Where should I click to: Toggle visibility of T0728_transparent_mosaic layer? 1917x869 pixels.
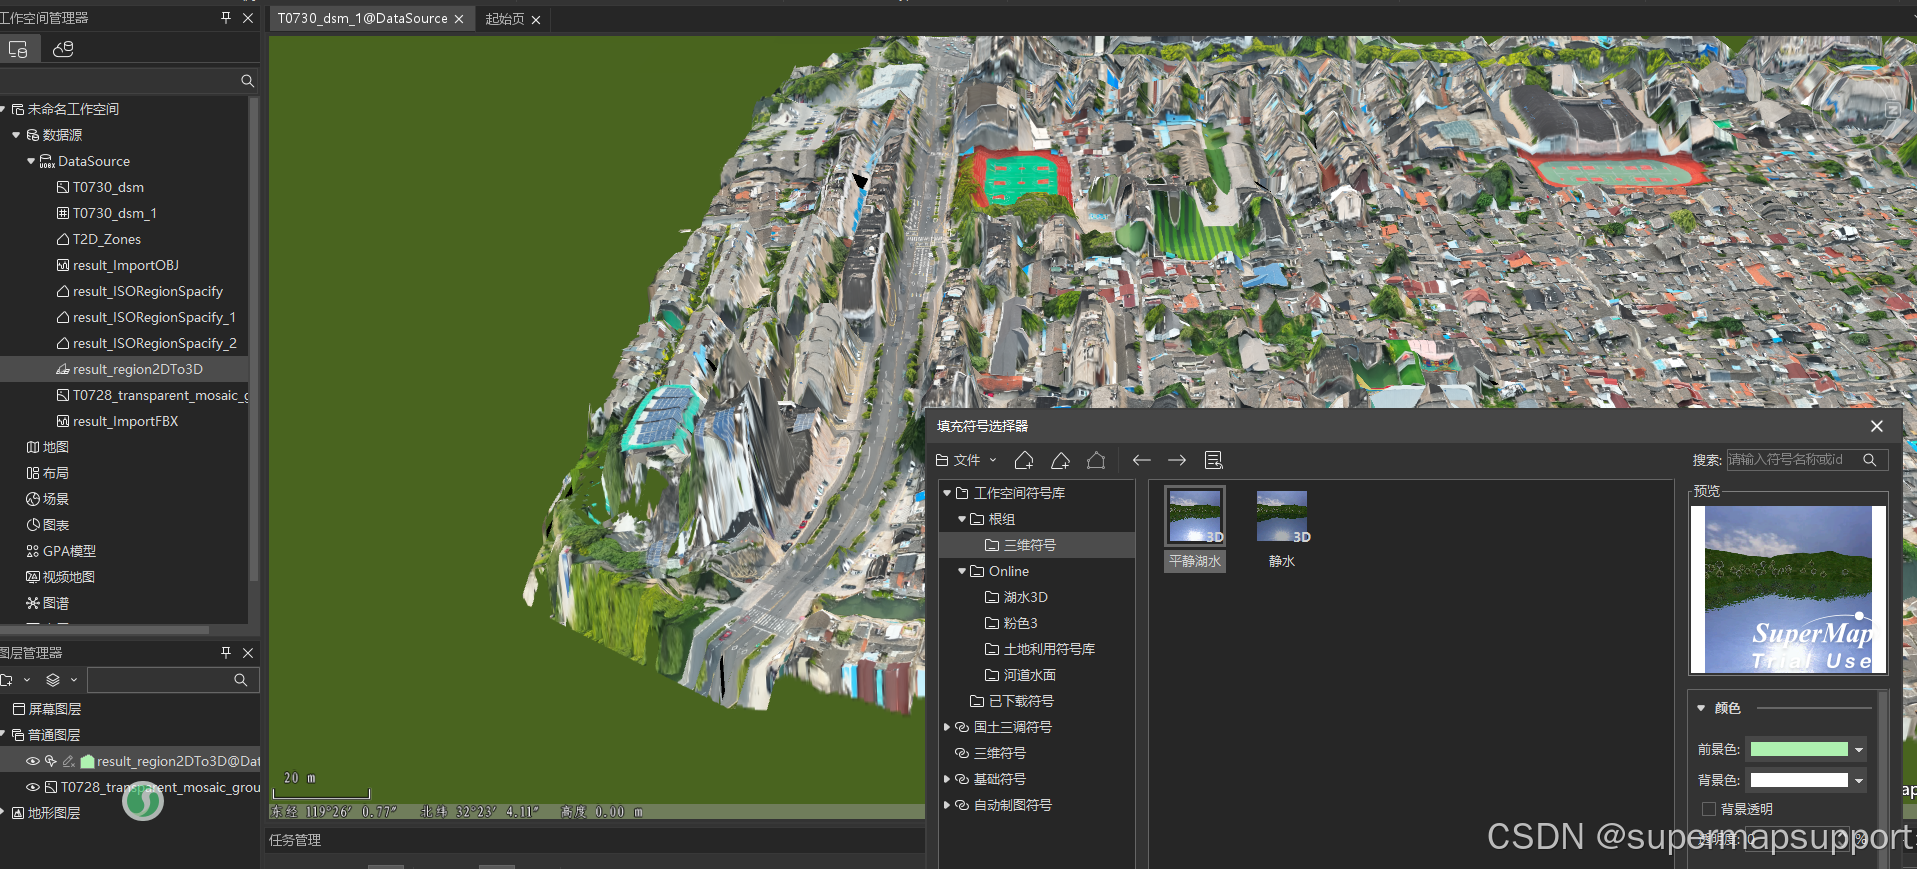pyautogui.click(x=33, y=788)
